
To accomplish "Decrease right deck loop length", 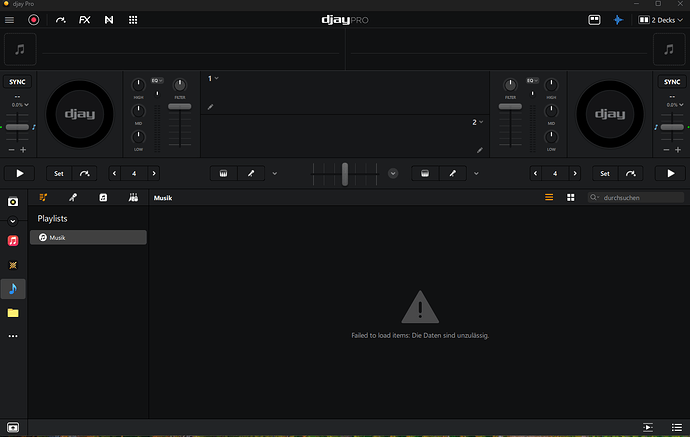I will pyautogui.click(x=536, y=173).
